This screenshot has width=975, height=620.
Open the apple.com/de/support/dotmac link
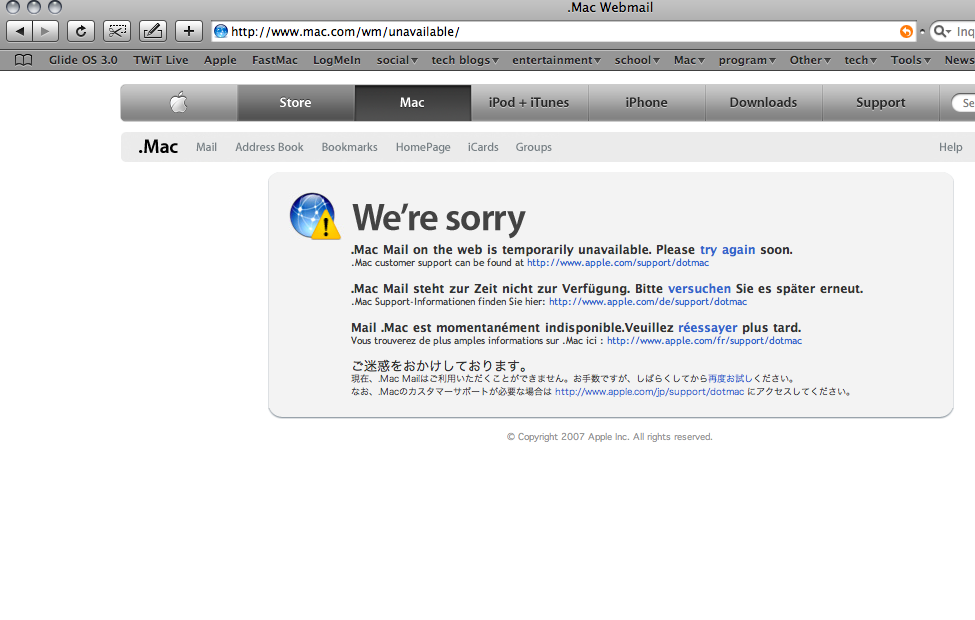648,302
